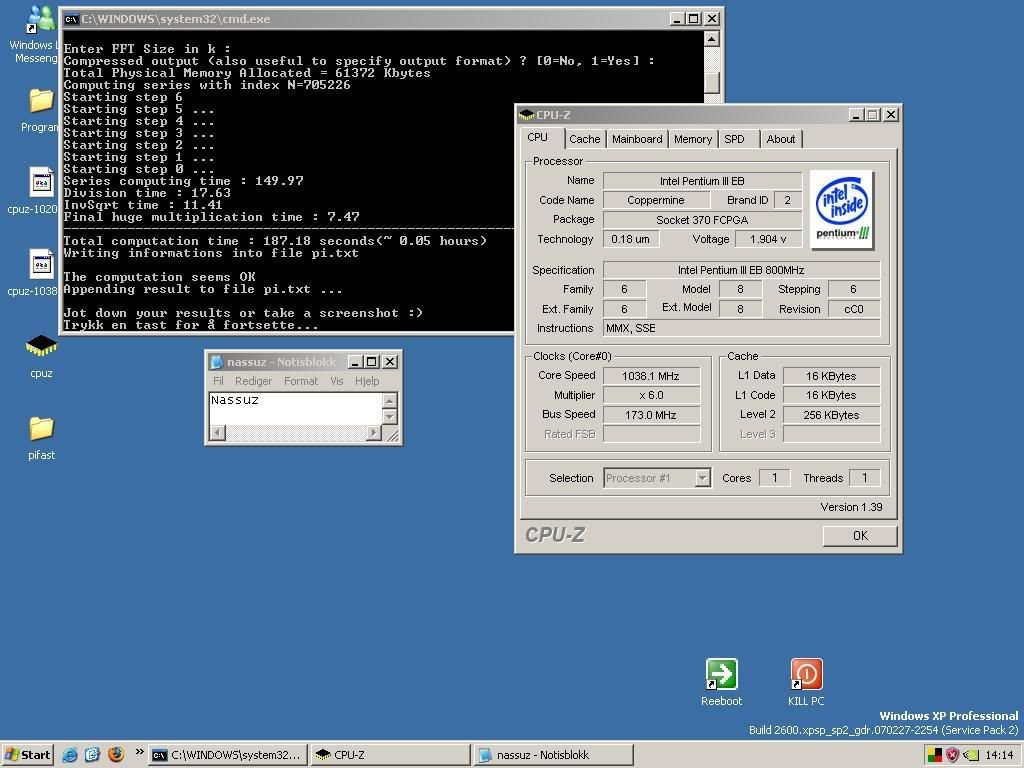
Task: Click the second quick launch icon
Action: (92, 755)
